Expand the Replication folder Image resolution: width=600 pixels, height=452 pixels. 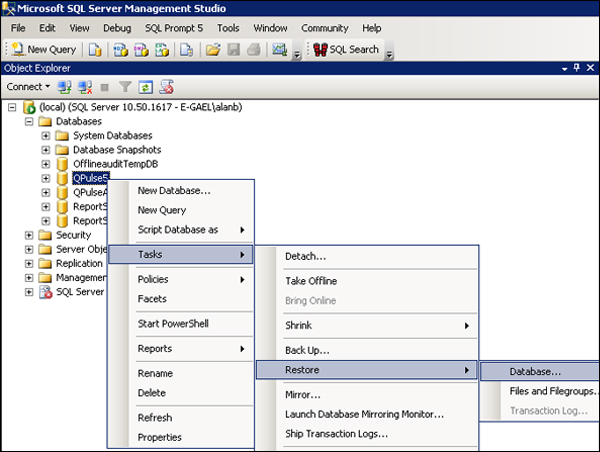[29, 264]
